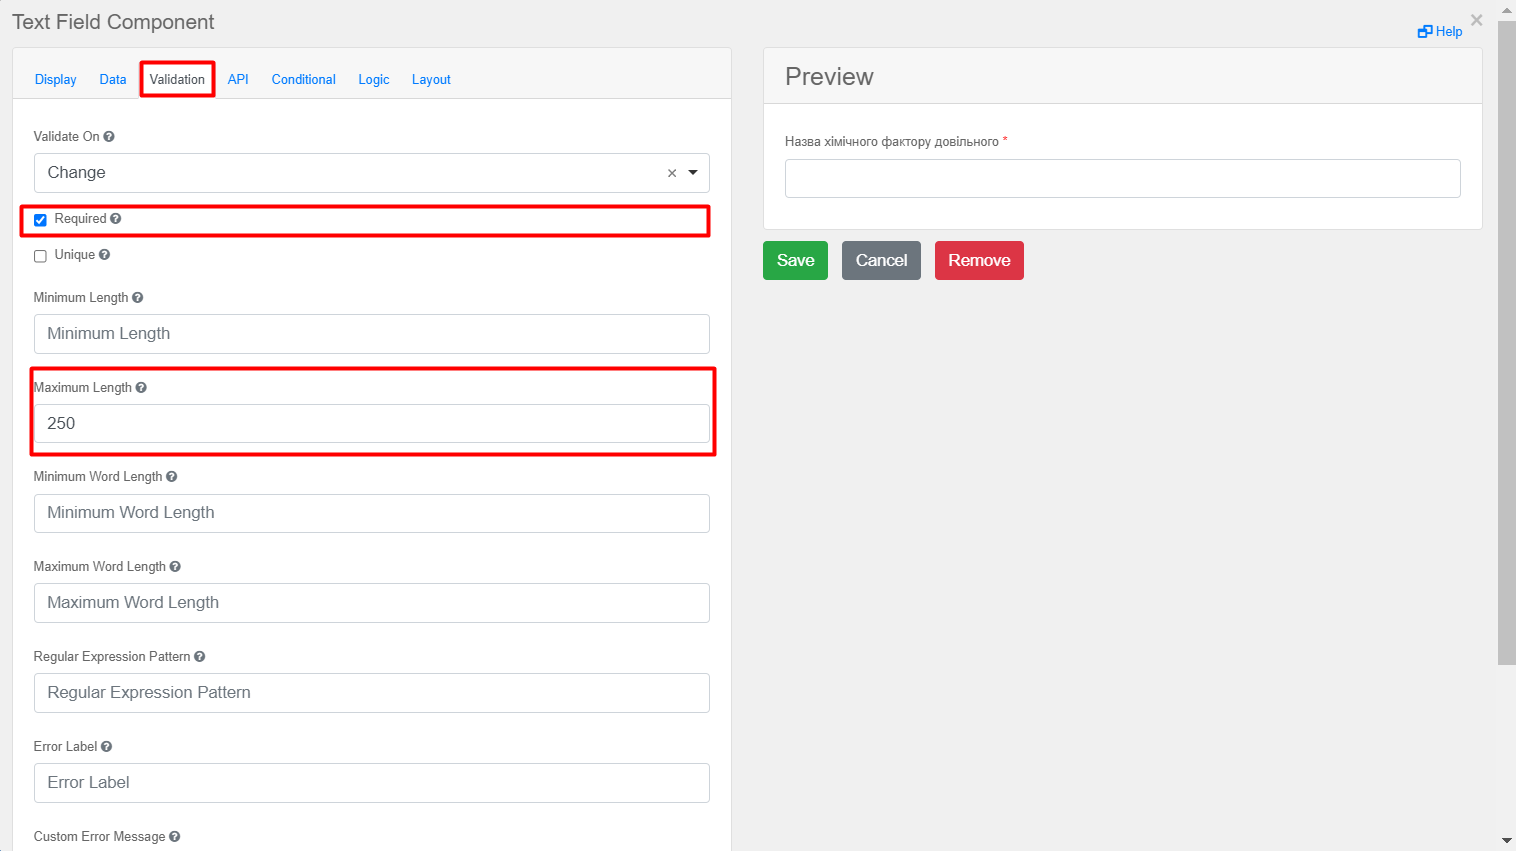Click the Error Label input field

pyautogui.click(x=372, y=783)
